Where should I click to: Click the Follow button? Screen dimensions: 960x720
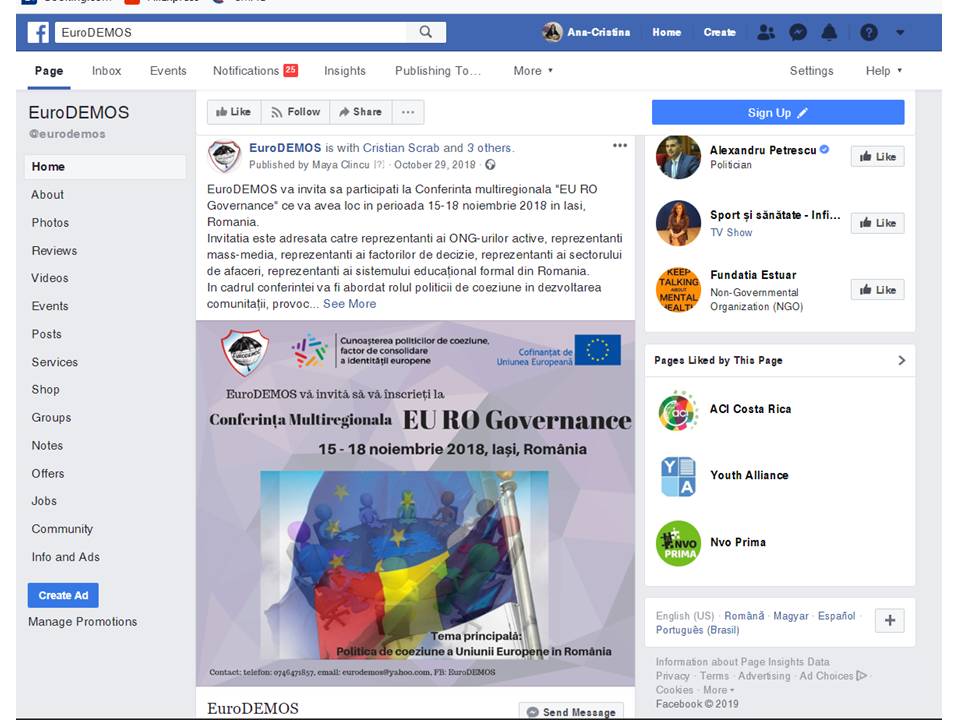[x=296, y=112]
